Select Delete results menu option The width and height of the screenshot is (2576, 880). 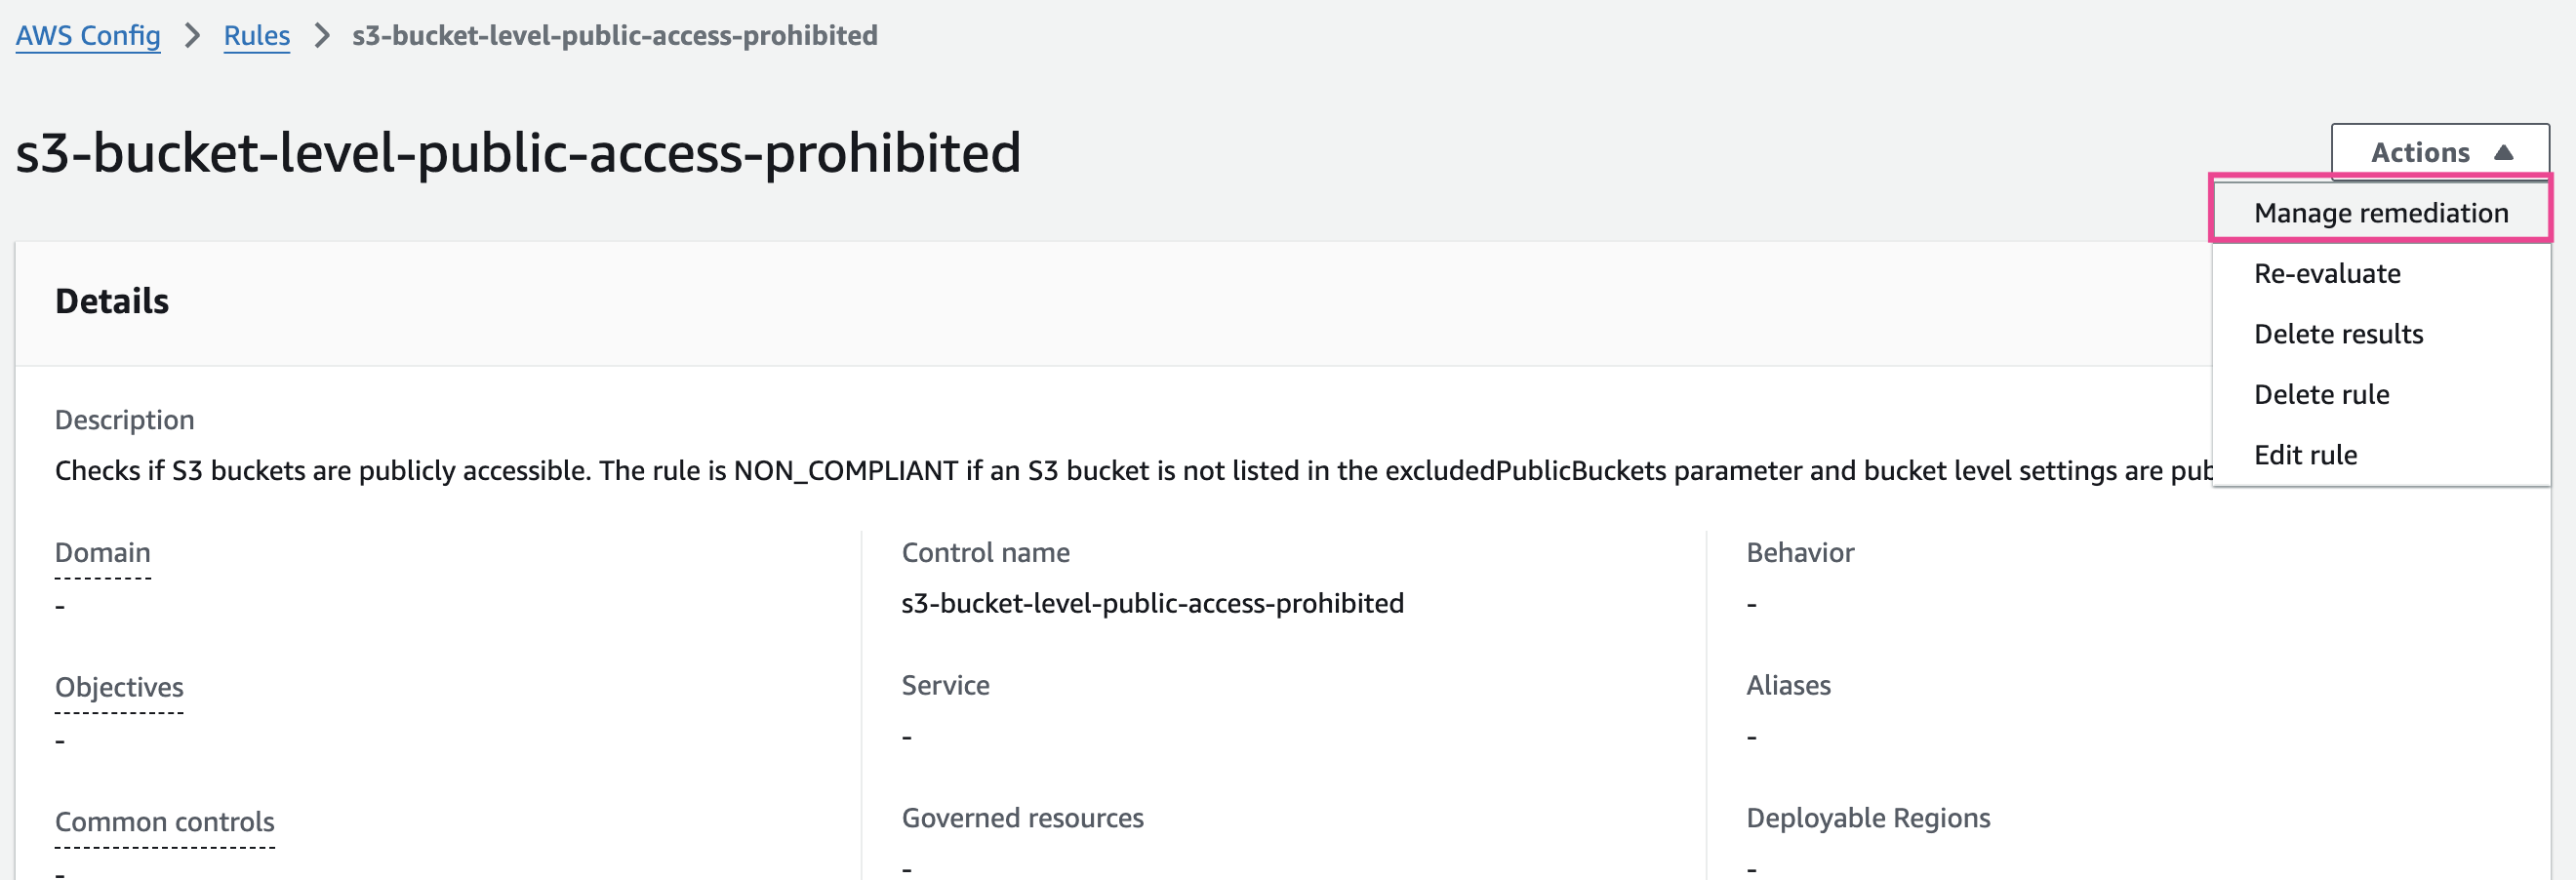click(2337, 334)
